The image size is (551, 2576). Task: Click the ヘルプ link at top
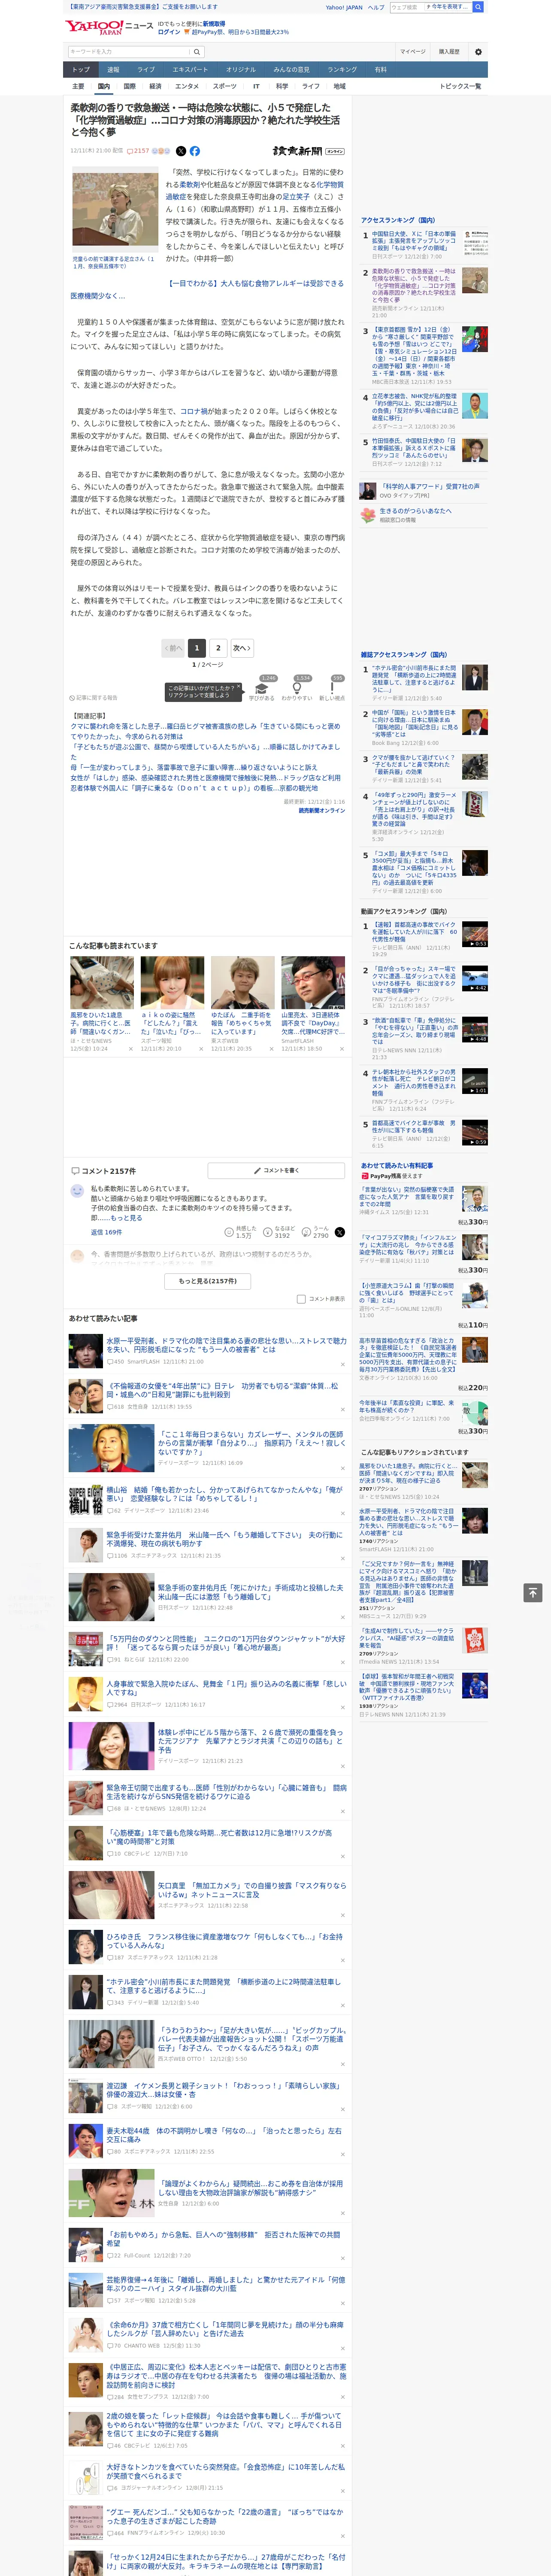pos(376,7)
